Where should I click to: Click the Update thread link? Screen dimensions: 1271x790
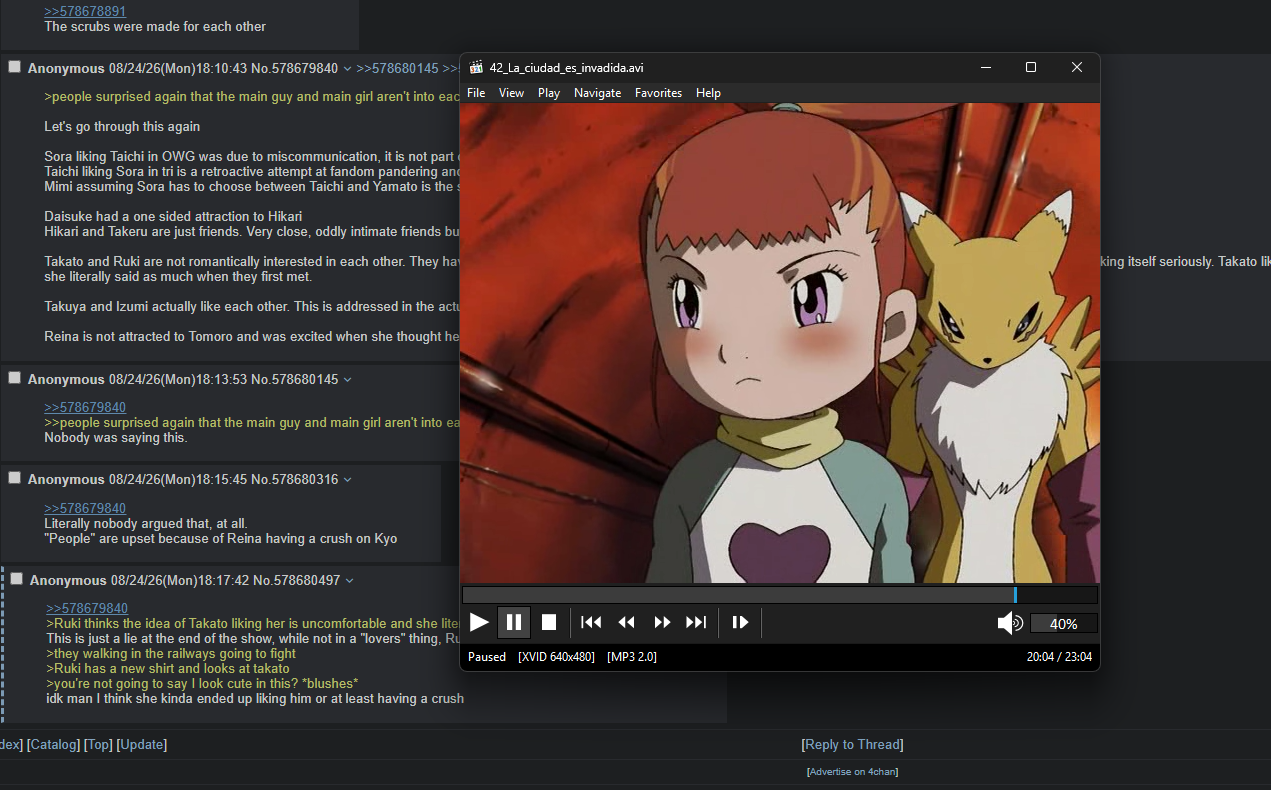pyautogui.click(x=142, y=745)
